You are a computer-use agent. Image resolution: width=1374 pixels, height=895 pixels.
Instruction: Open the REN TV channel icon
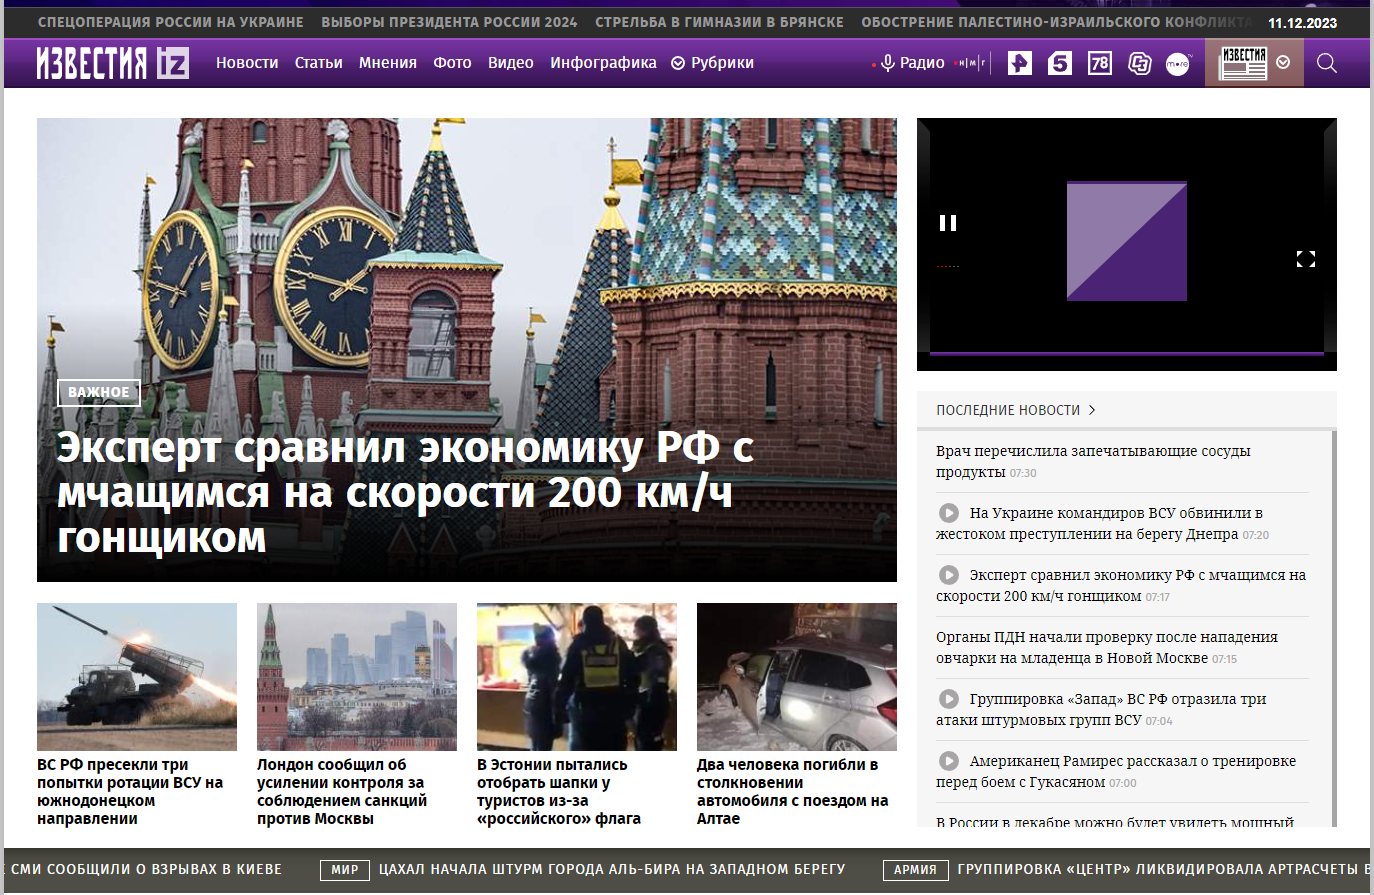coord(1019,63)
